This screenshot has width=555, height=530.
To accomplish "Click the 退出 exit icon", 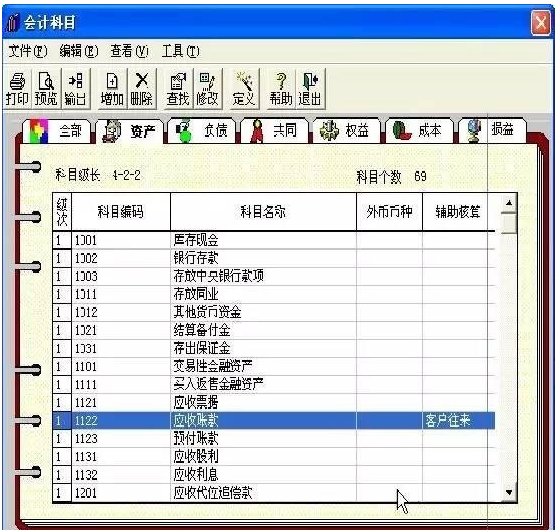I will [310, 89].
